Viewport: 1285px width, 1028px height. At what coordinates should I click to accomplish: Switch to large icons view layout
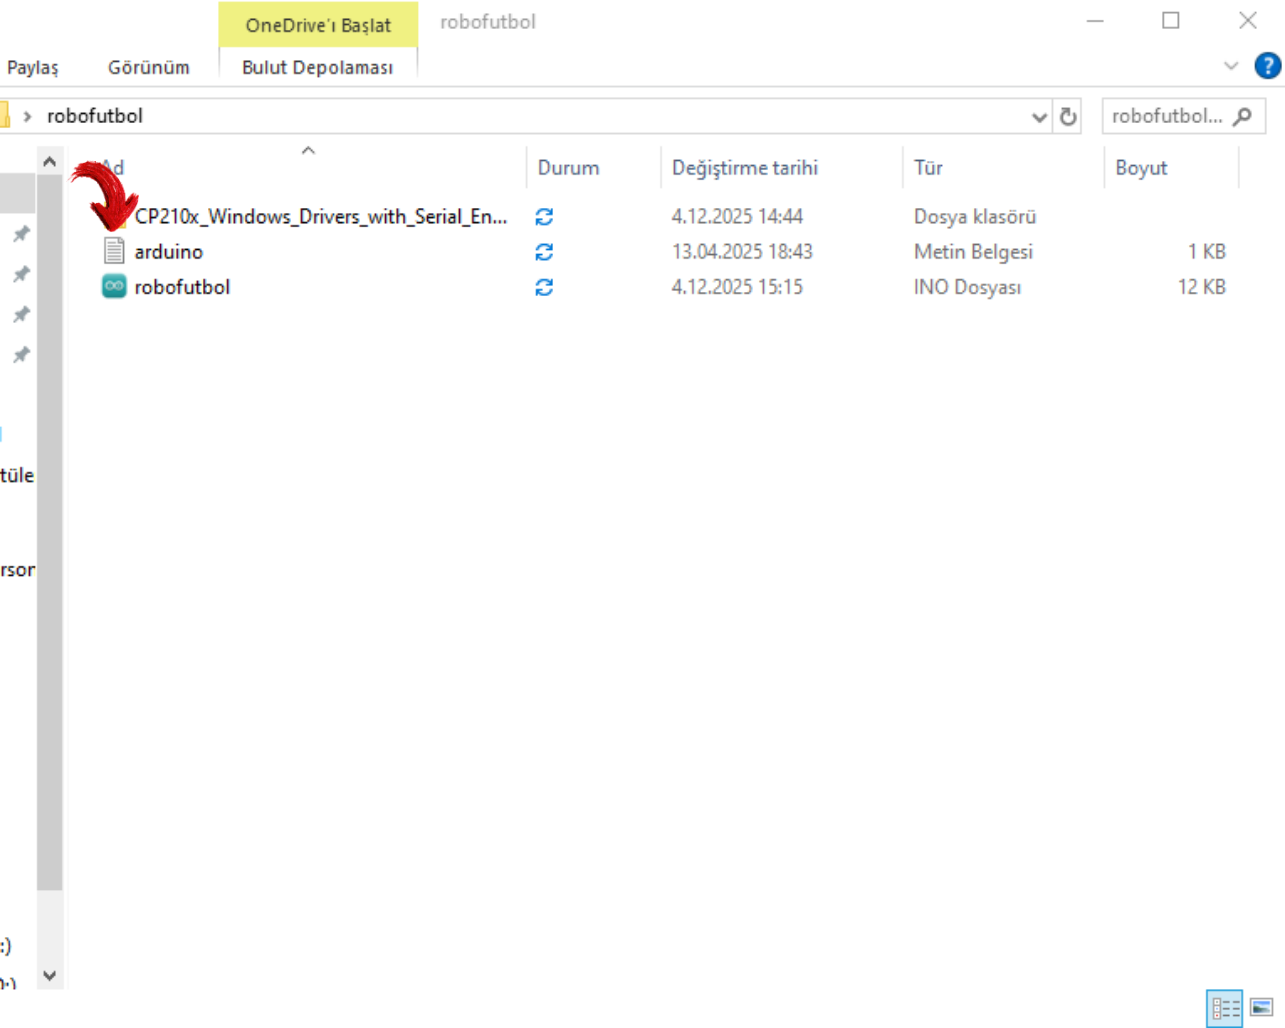click(1261, 1007)
